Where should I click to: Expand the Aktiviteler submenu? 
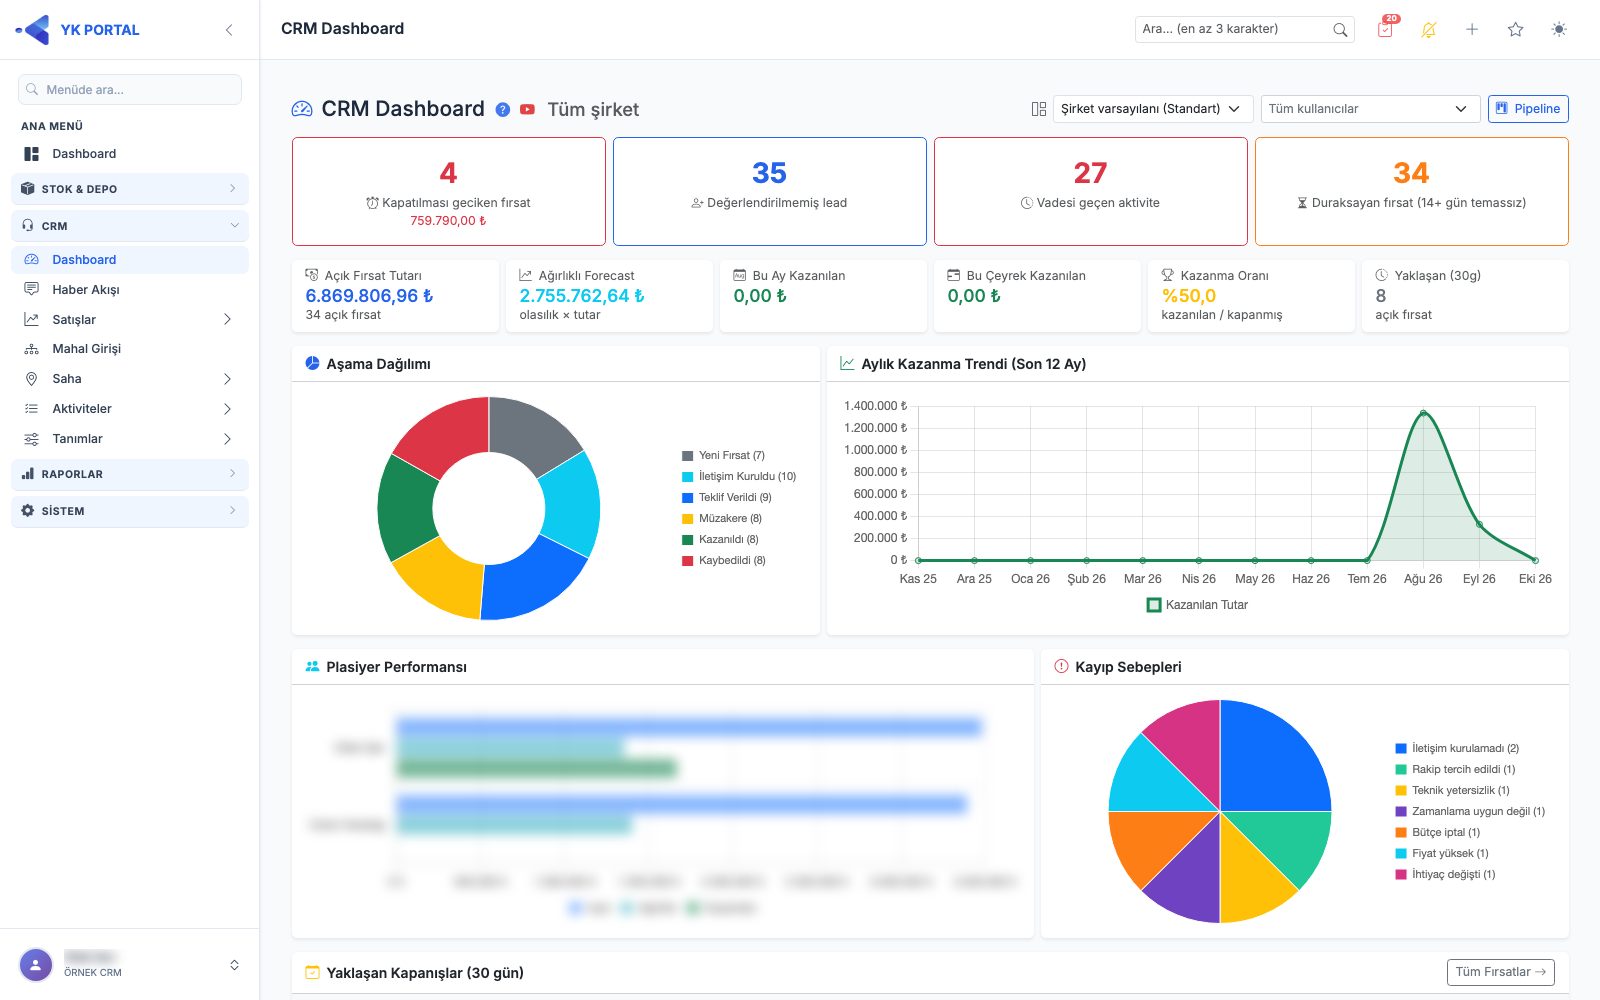coord(130,409)
